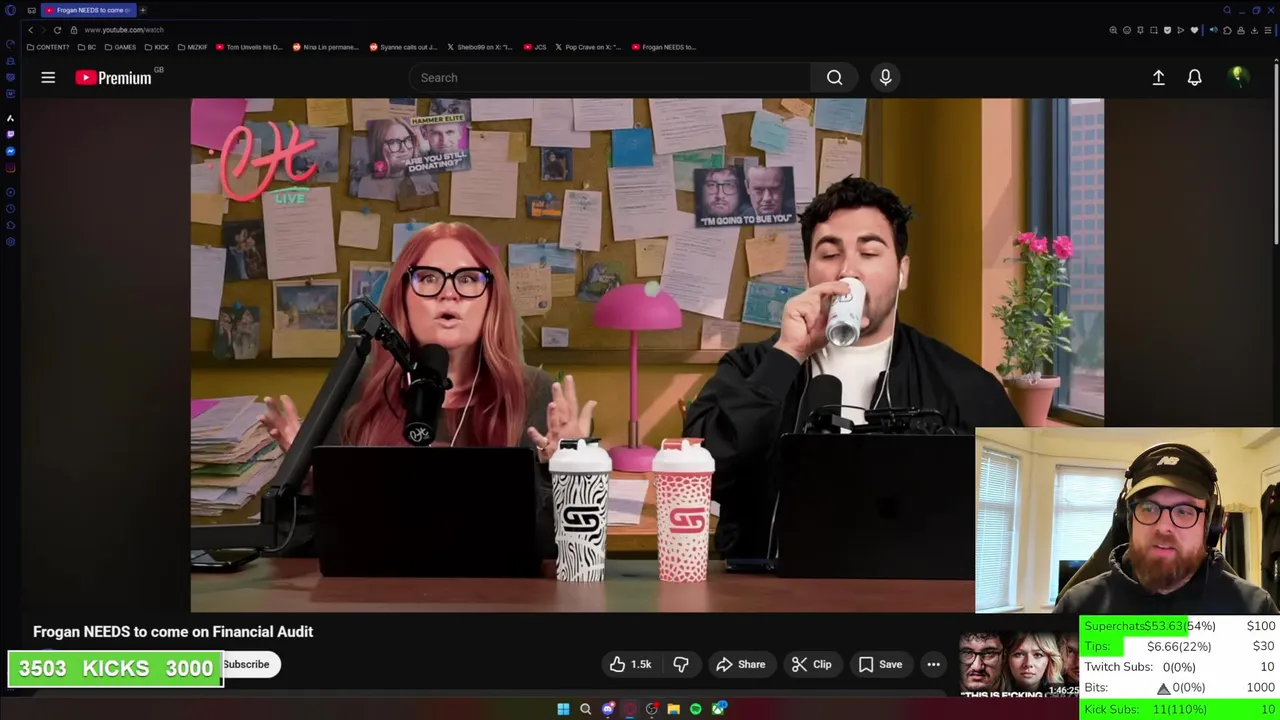Click the Clip button
Viewport: 1280px width, 720px height.
[x=811, y=664]
